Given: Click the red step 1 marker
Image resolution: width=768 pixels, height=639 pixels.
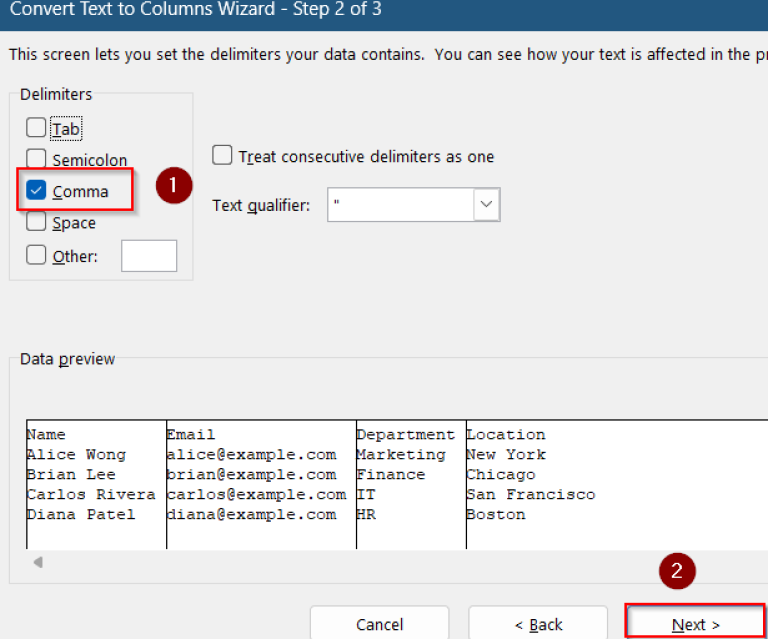Looking at the screenshot, I should click(174, 186).
